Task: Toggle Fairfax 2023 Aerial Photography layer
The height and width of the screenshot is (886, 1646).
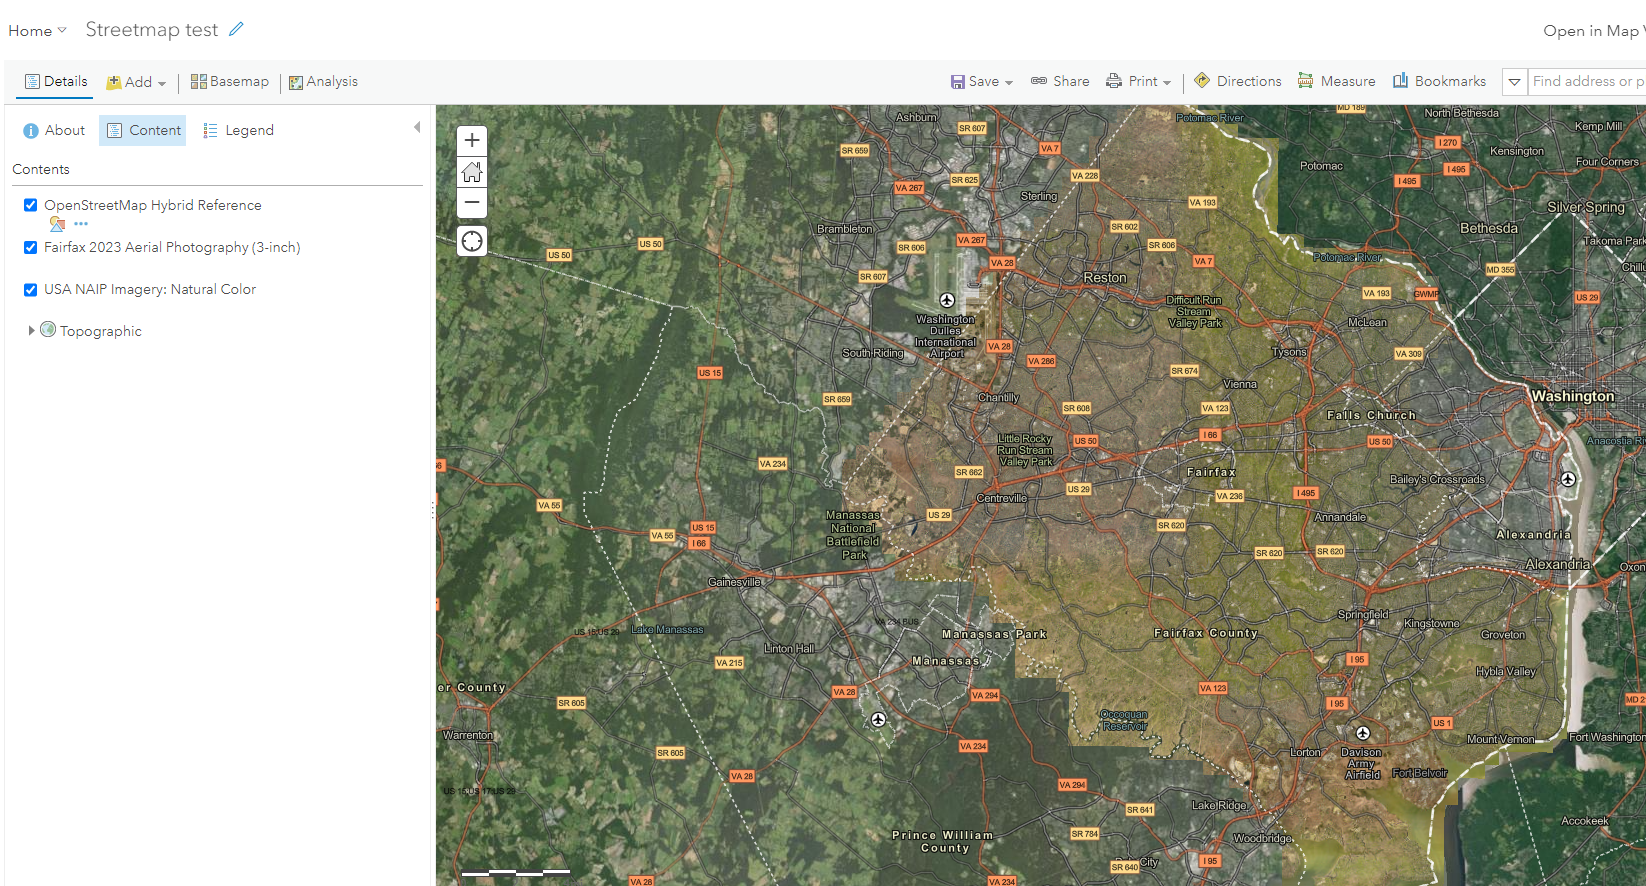Action: tap(31, 247)
